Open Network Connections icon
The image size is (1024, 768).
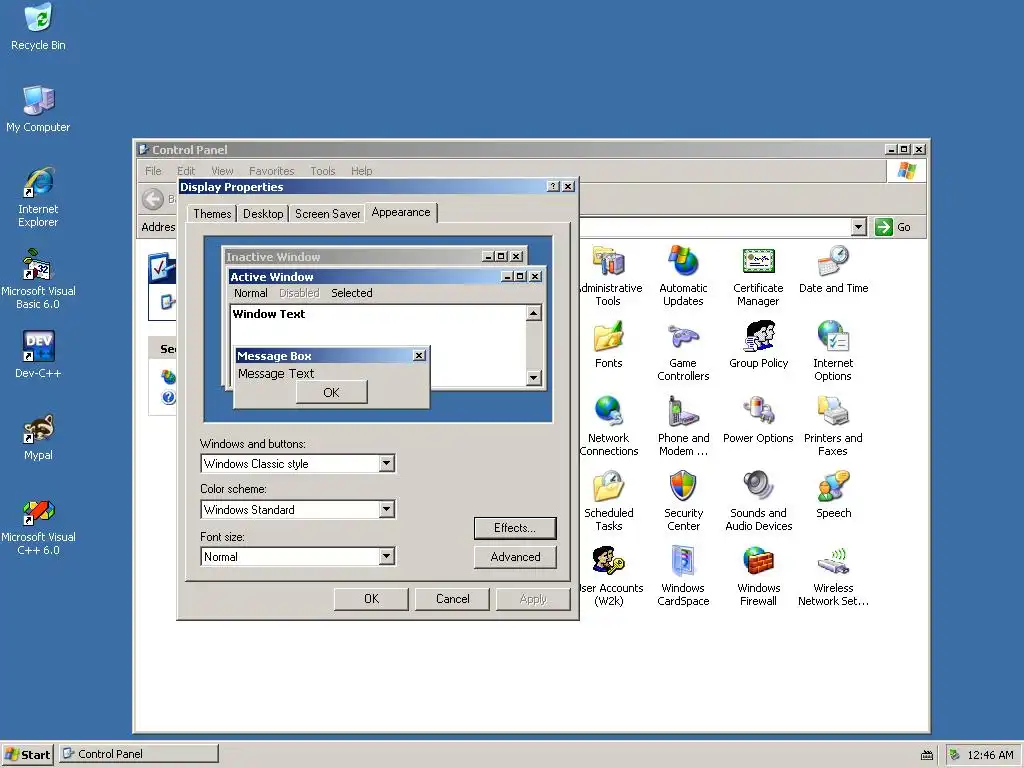pos(609,411)
